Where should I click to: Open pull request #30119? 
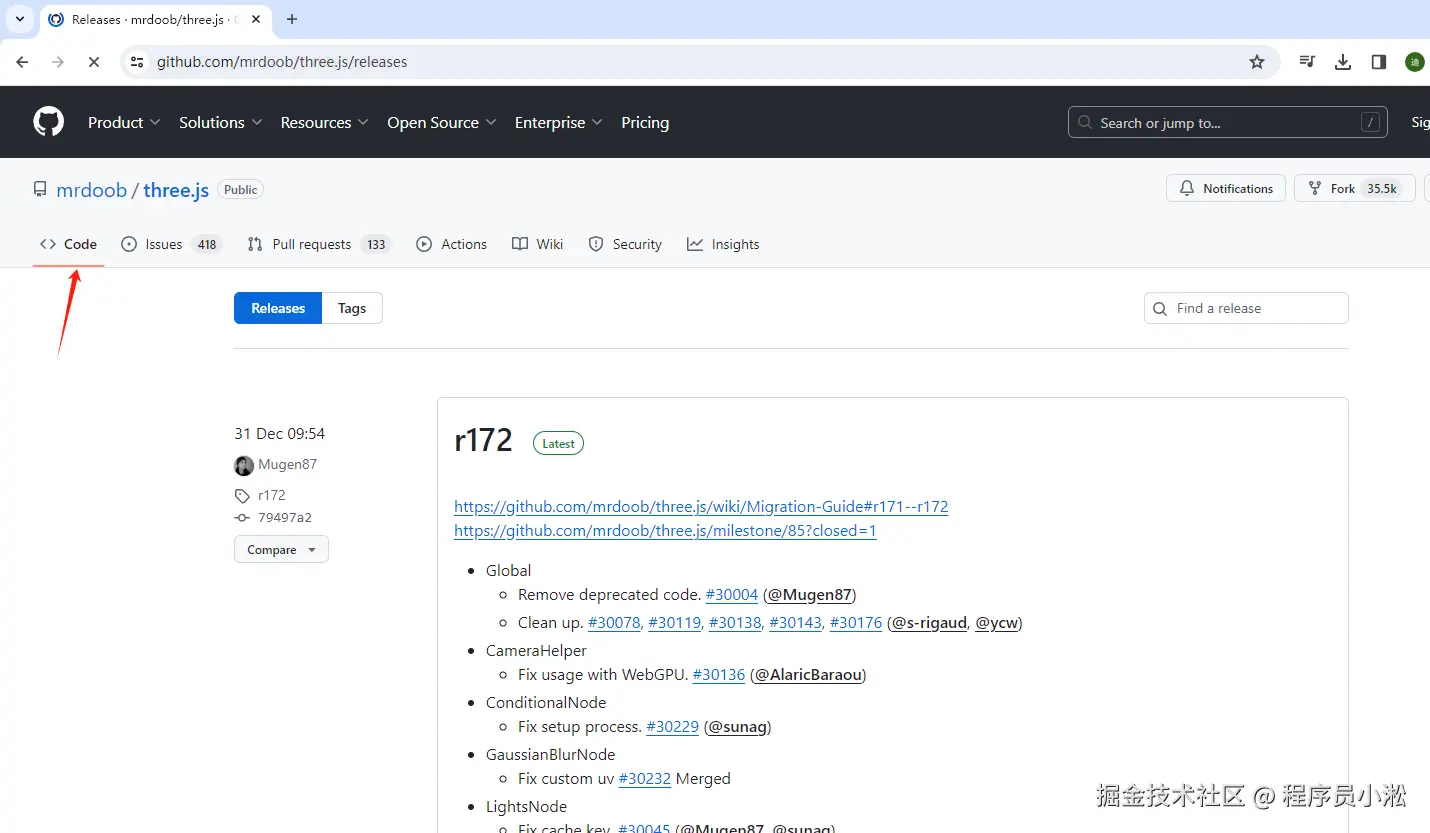674,622
